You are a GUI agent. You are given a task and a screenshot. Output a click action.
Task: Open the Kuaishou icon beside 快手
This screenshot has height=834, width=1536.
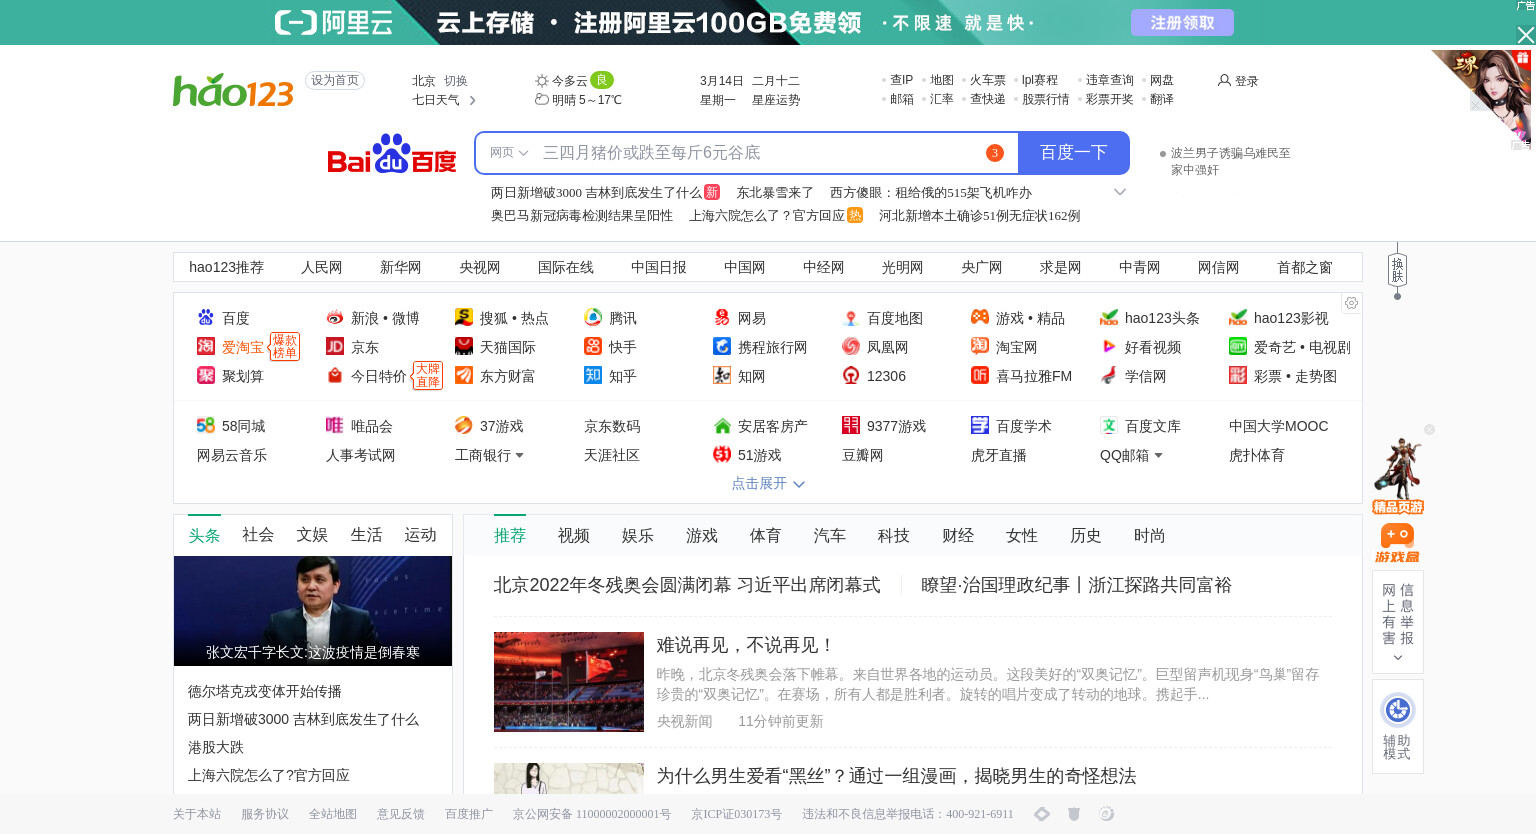click(x=593, y=347)
